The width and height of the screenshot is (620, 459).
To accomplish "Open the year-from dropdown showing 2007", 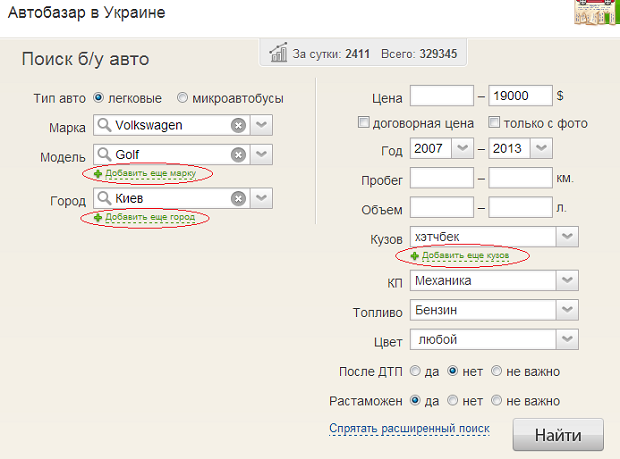I will (x=464, y=148).
